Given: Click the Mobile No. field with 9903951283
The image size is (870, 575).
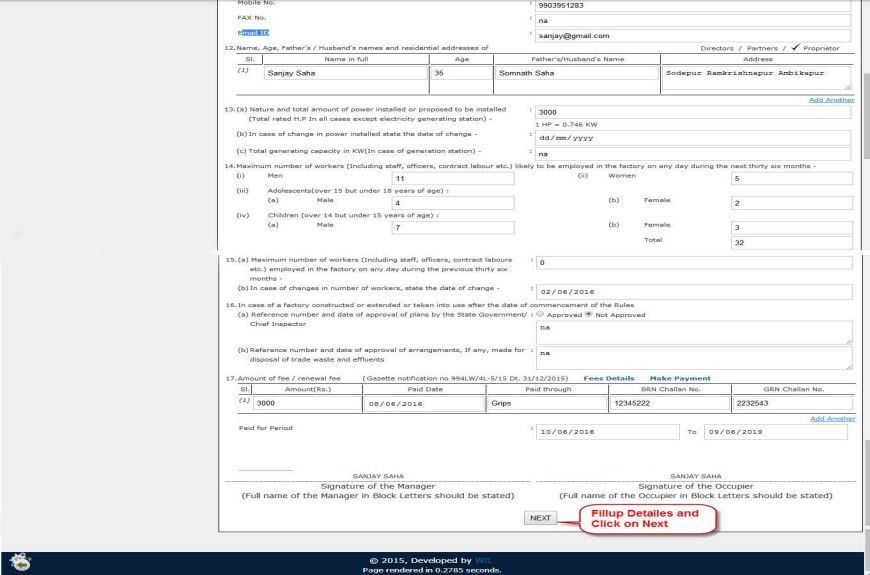Looking at the screenshot, I should point(692,6).
